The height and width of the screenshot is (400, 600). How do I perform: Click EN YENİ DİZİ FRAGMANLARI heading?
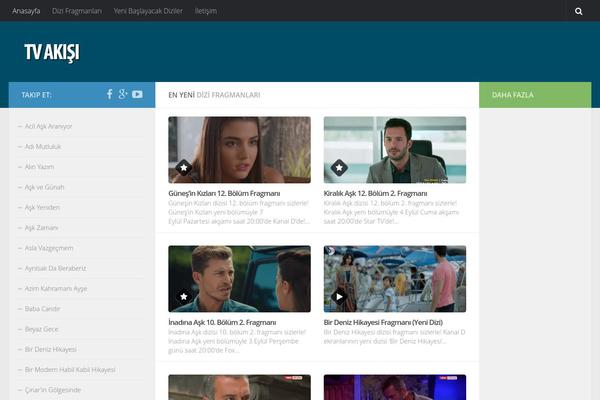214,95
